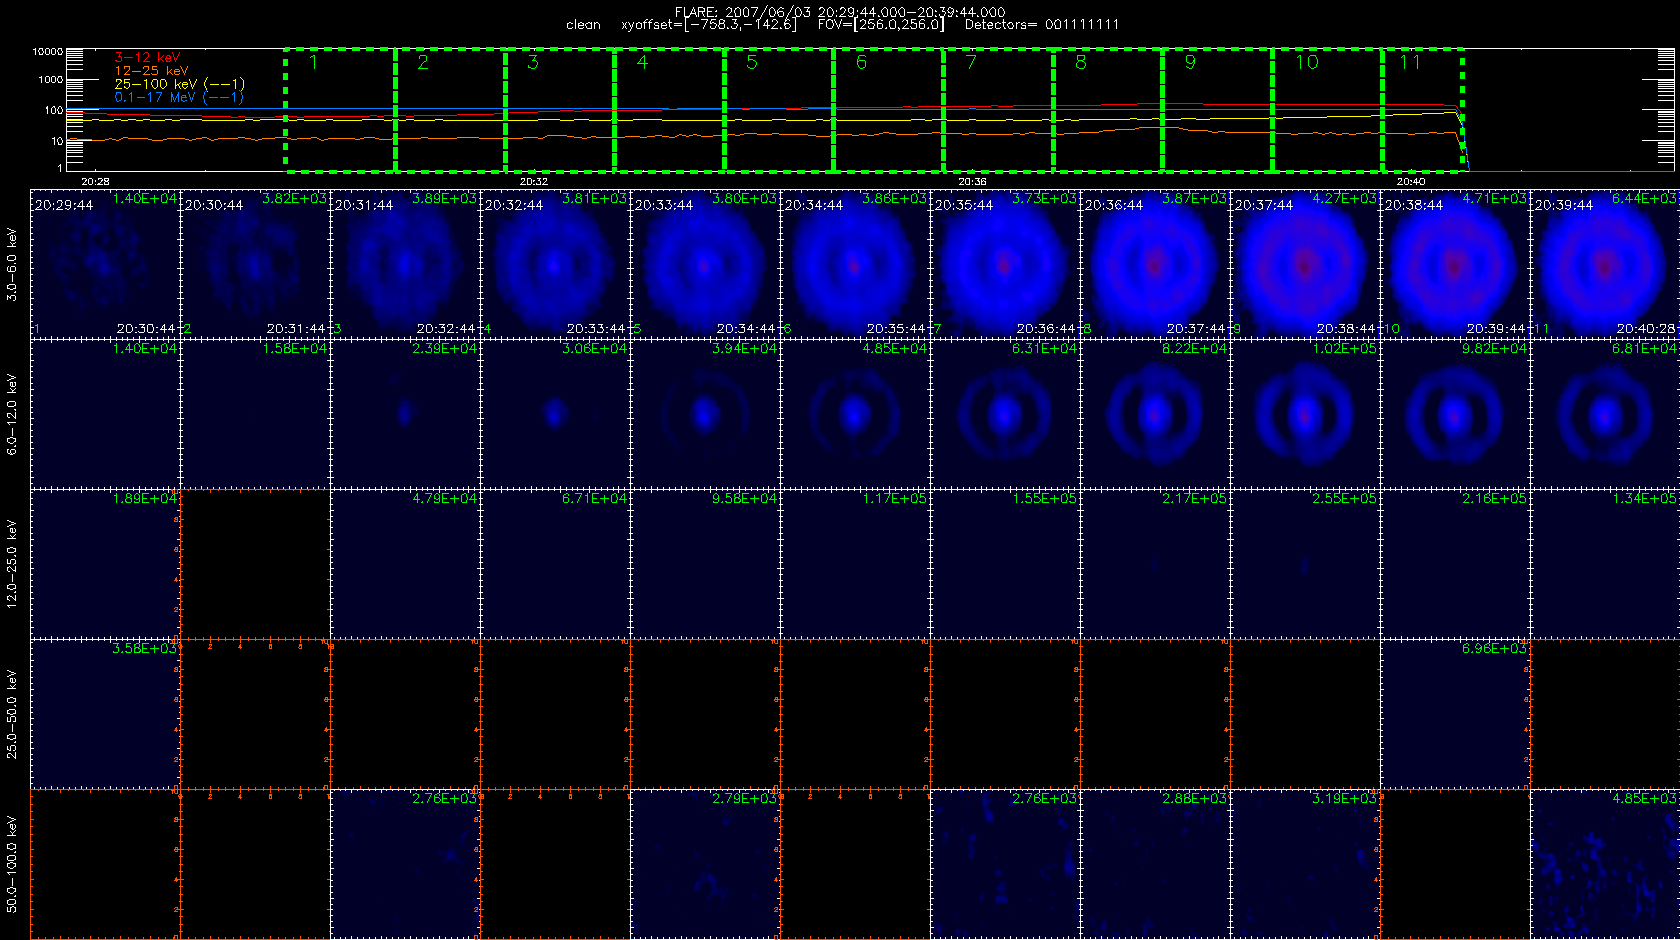
Task: Select interval 11 marker in the lightcurve plot
Action: point(1410,63)
